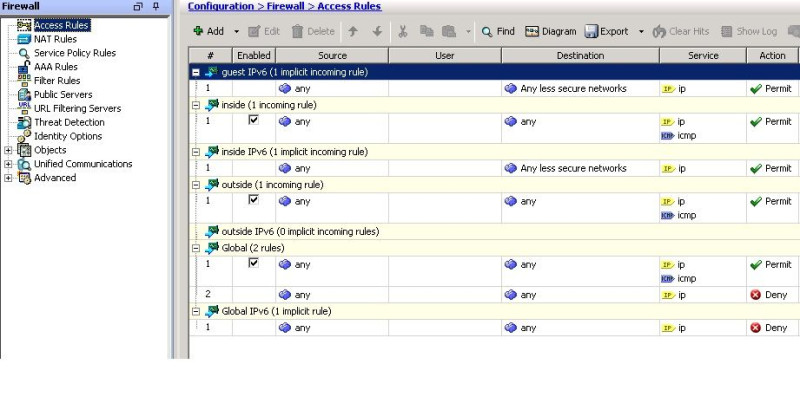
Task: Collapse the guest IPv6 rule group
Action: [x=195, y=72]
